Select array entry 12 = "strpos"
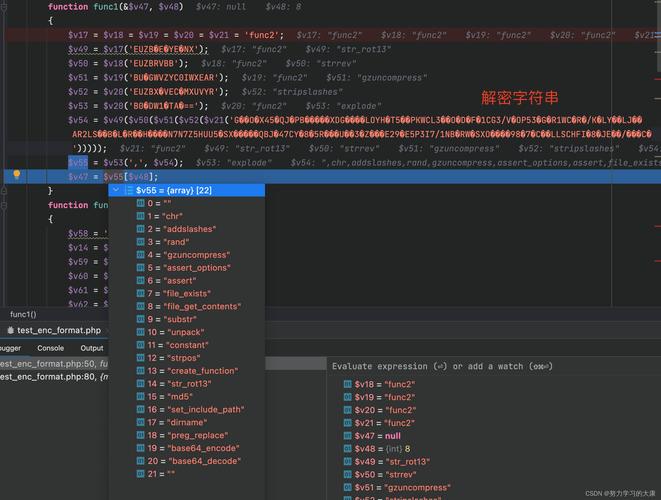The width and height of the screenshot is (661, 500). (187, 358)
